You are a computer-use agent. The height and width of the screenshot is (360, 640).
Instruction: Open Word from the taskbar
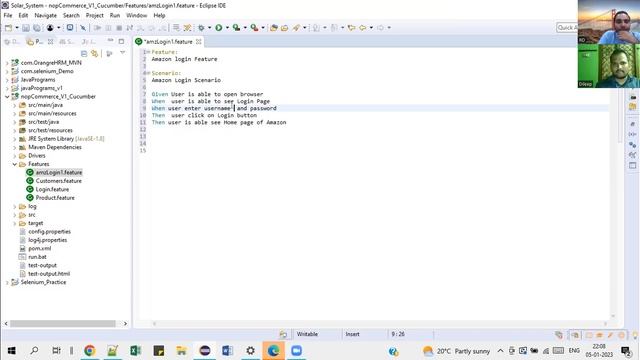[227, 351]
